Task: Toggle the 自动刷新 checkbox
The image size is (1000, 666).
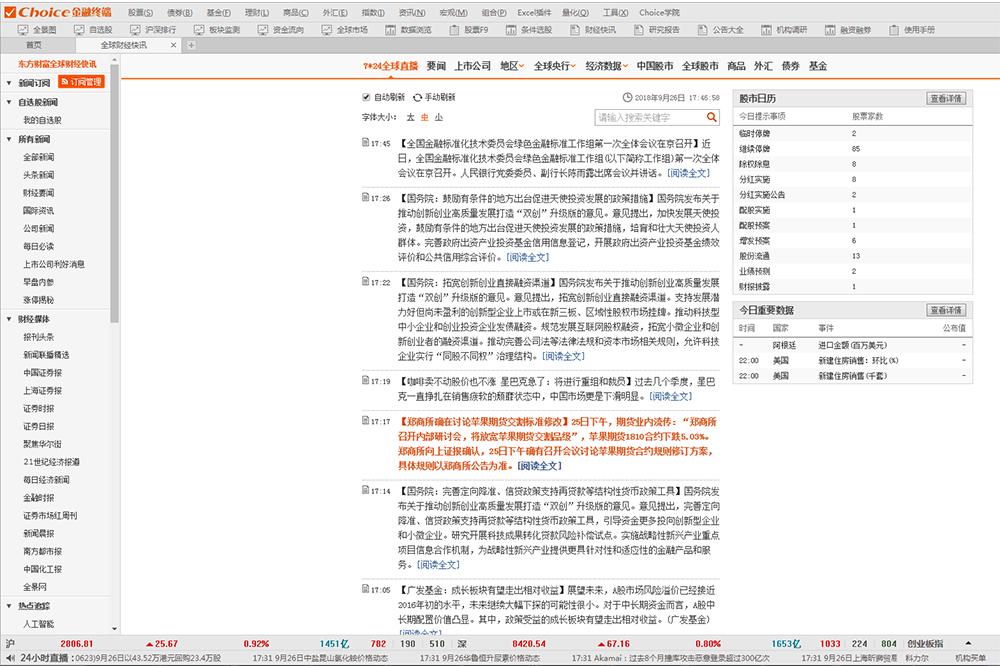Action: click(x=366, y=97)
